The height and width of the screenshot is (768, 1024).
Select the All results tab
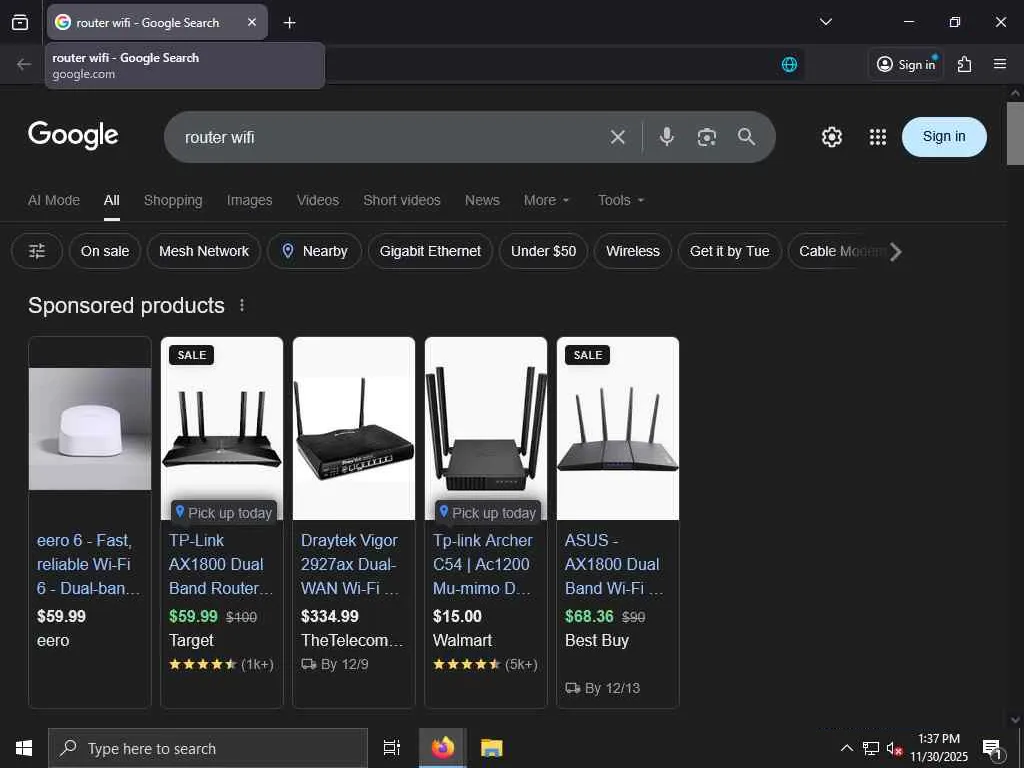click(x=112, y=200)
